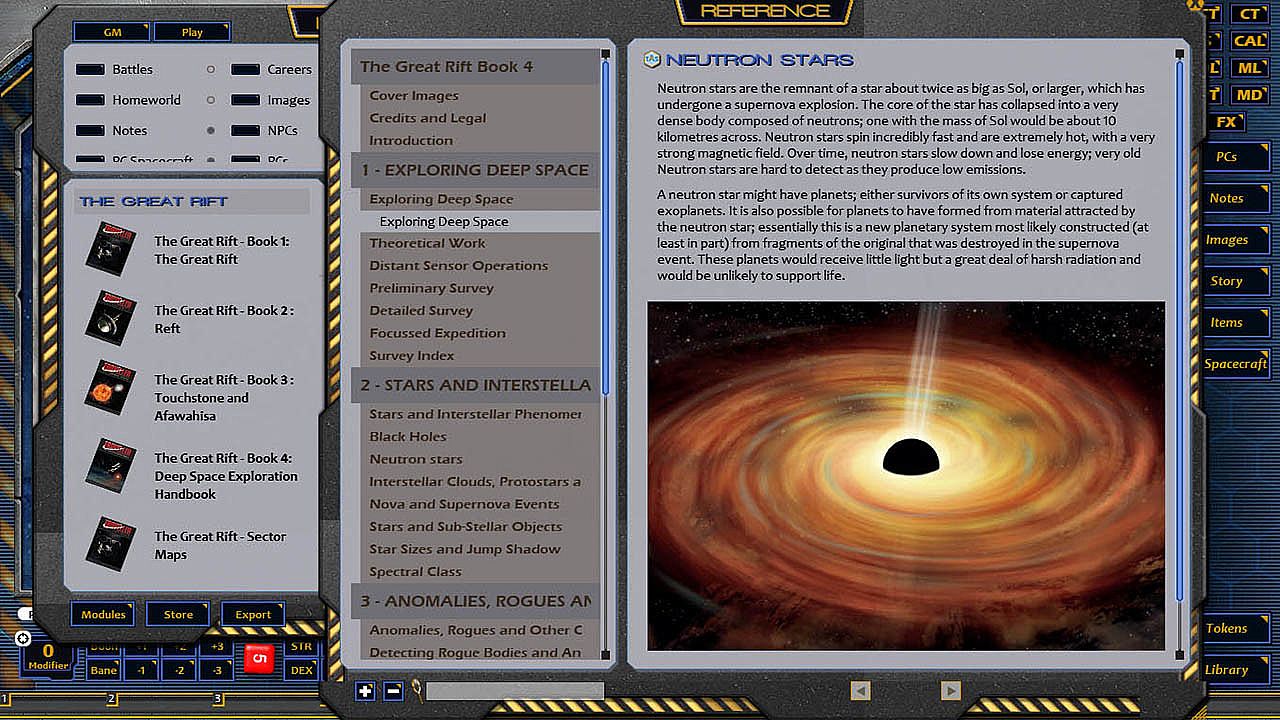Expand the '3 - Anomalies, Rogues' chapter header

(x=474, y=601)
